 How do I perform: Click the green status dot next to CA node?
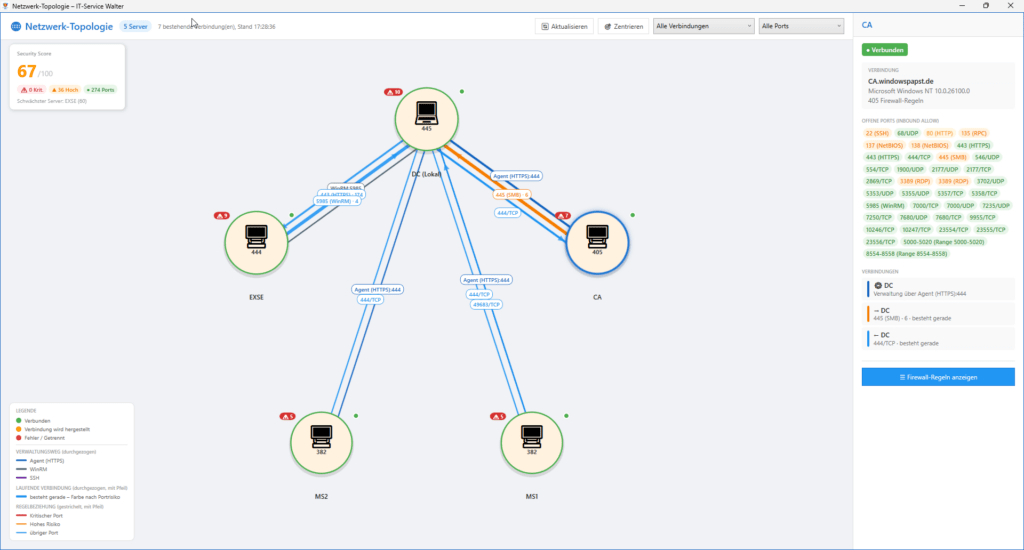tap(632, 215)
